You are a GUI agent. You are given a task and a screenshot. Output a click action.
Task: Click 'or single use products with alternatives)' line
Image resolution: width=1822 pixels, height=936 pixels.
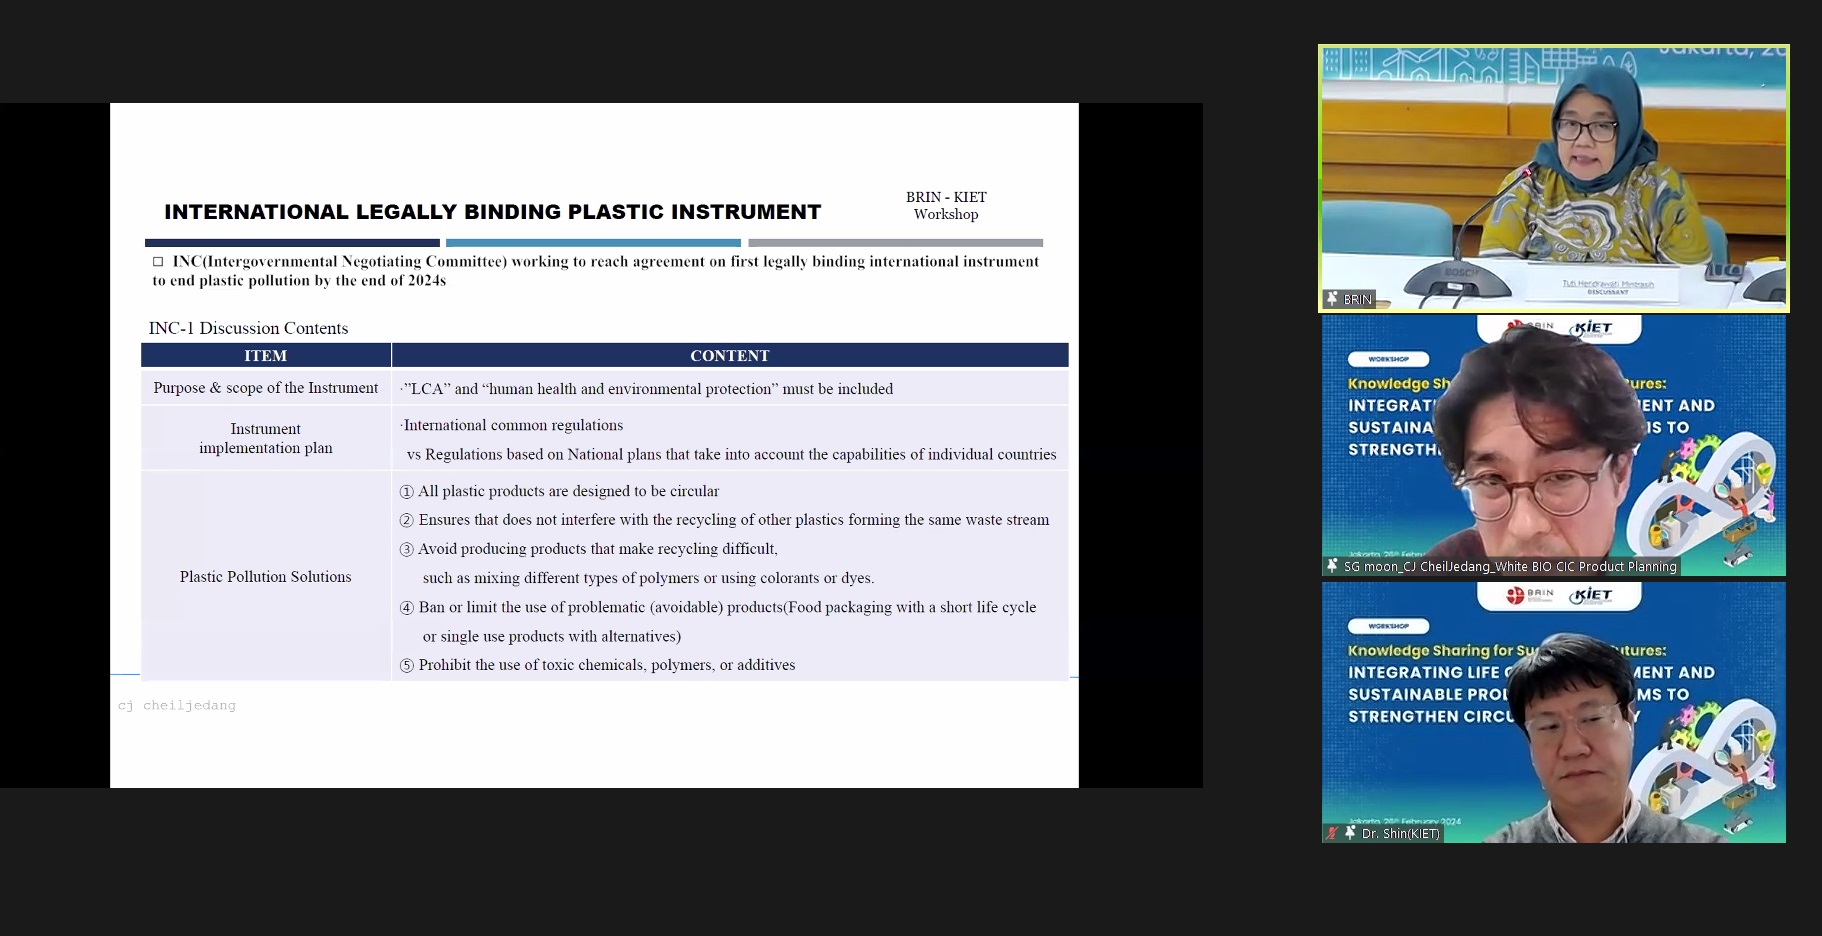coord(551,636)
